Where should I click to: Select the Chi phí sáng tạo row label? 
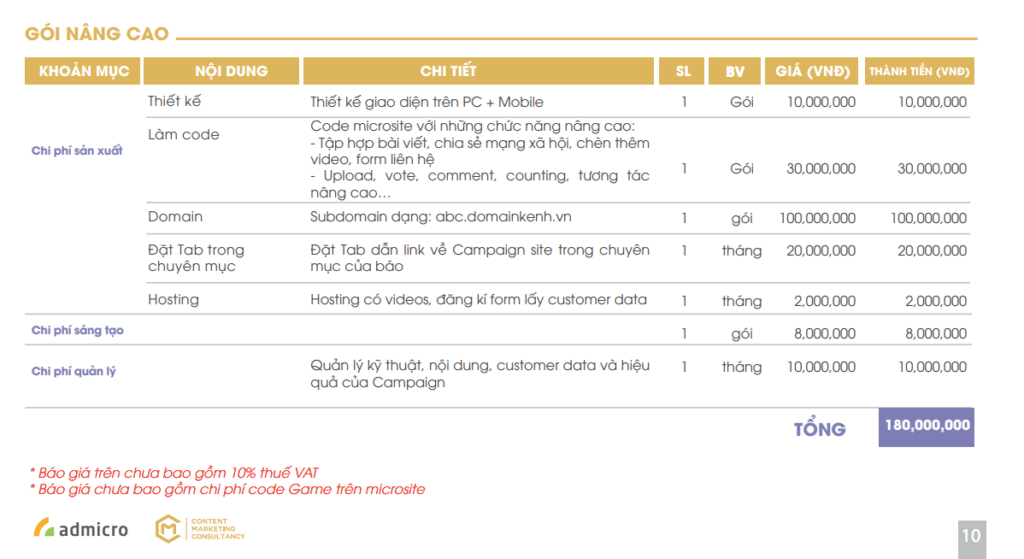pos(77,330)
